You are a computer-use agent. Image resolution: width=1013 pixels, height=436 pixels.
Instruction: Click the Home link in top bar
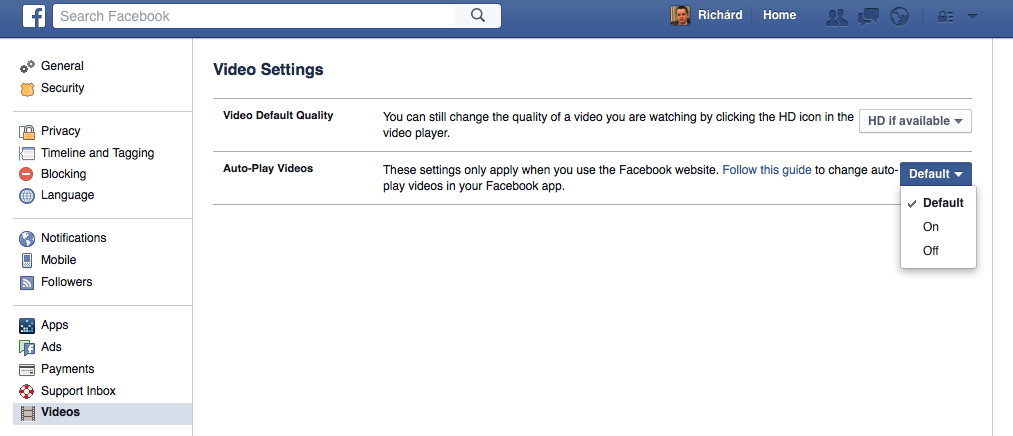point(779,15)
